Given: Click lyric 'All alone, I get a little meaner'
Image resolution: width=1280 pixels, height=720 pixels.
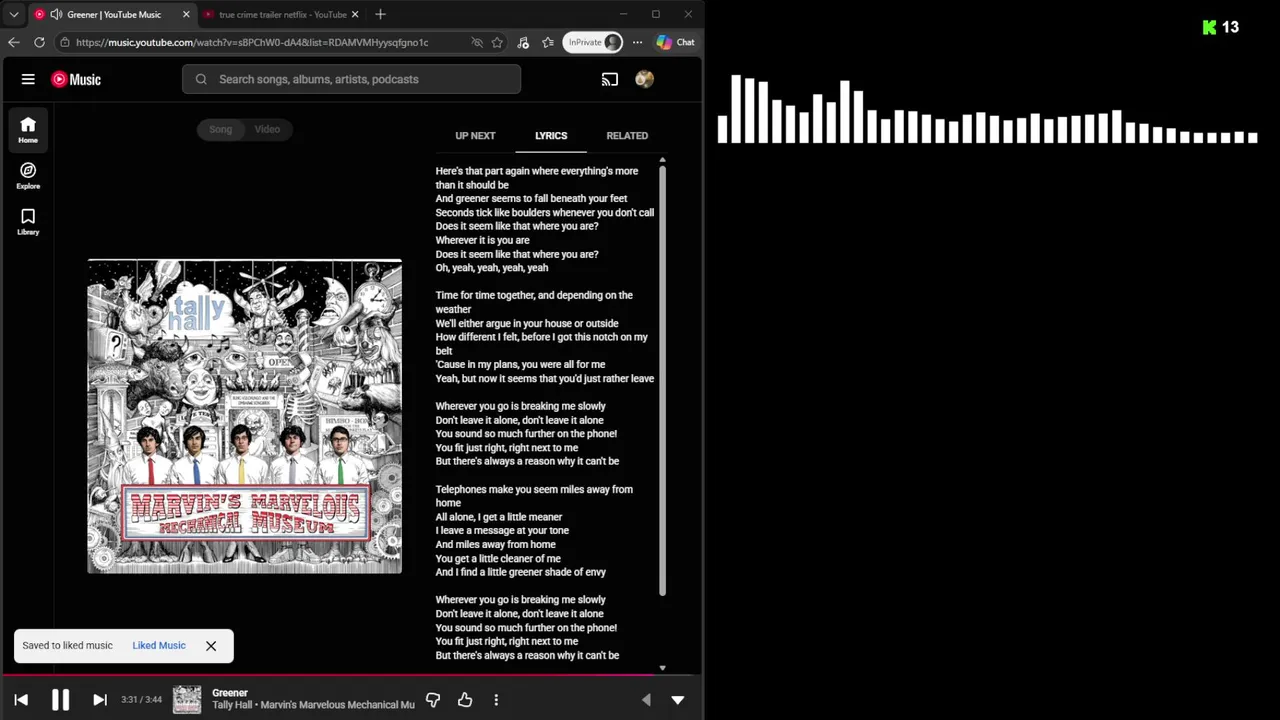Looking at the screenshot, I should (x=499, y=517).
